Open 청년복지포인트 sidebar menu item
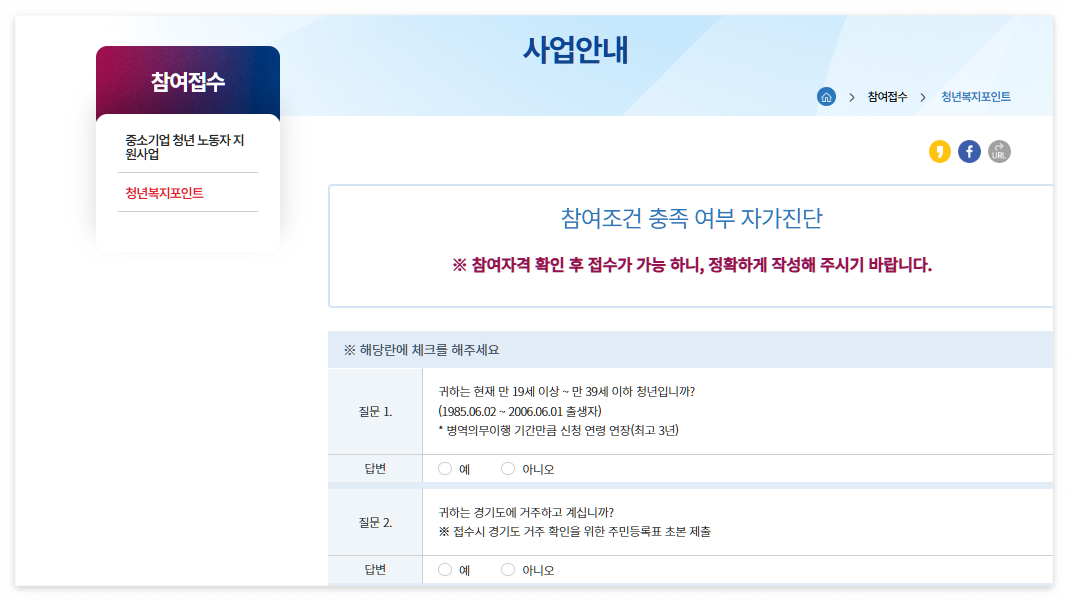This screenshot has height=601, width=1068. [164, 194]
